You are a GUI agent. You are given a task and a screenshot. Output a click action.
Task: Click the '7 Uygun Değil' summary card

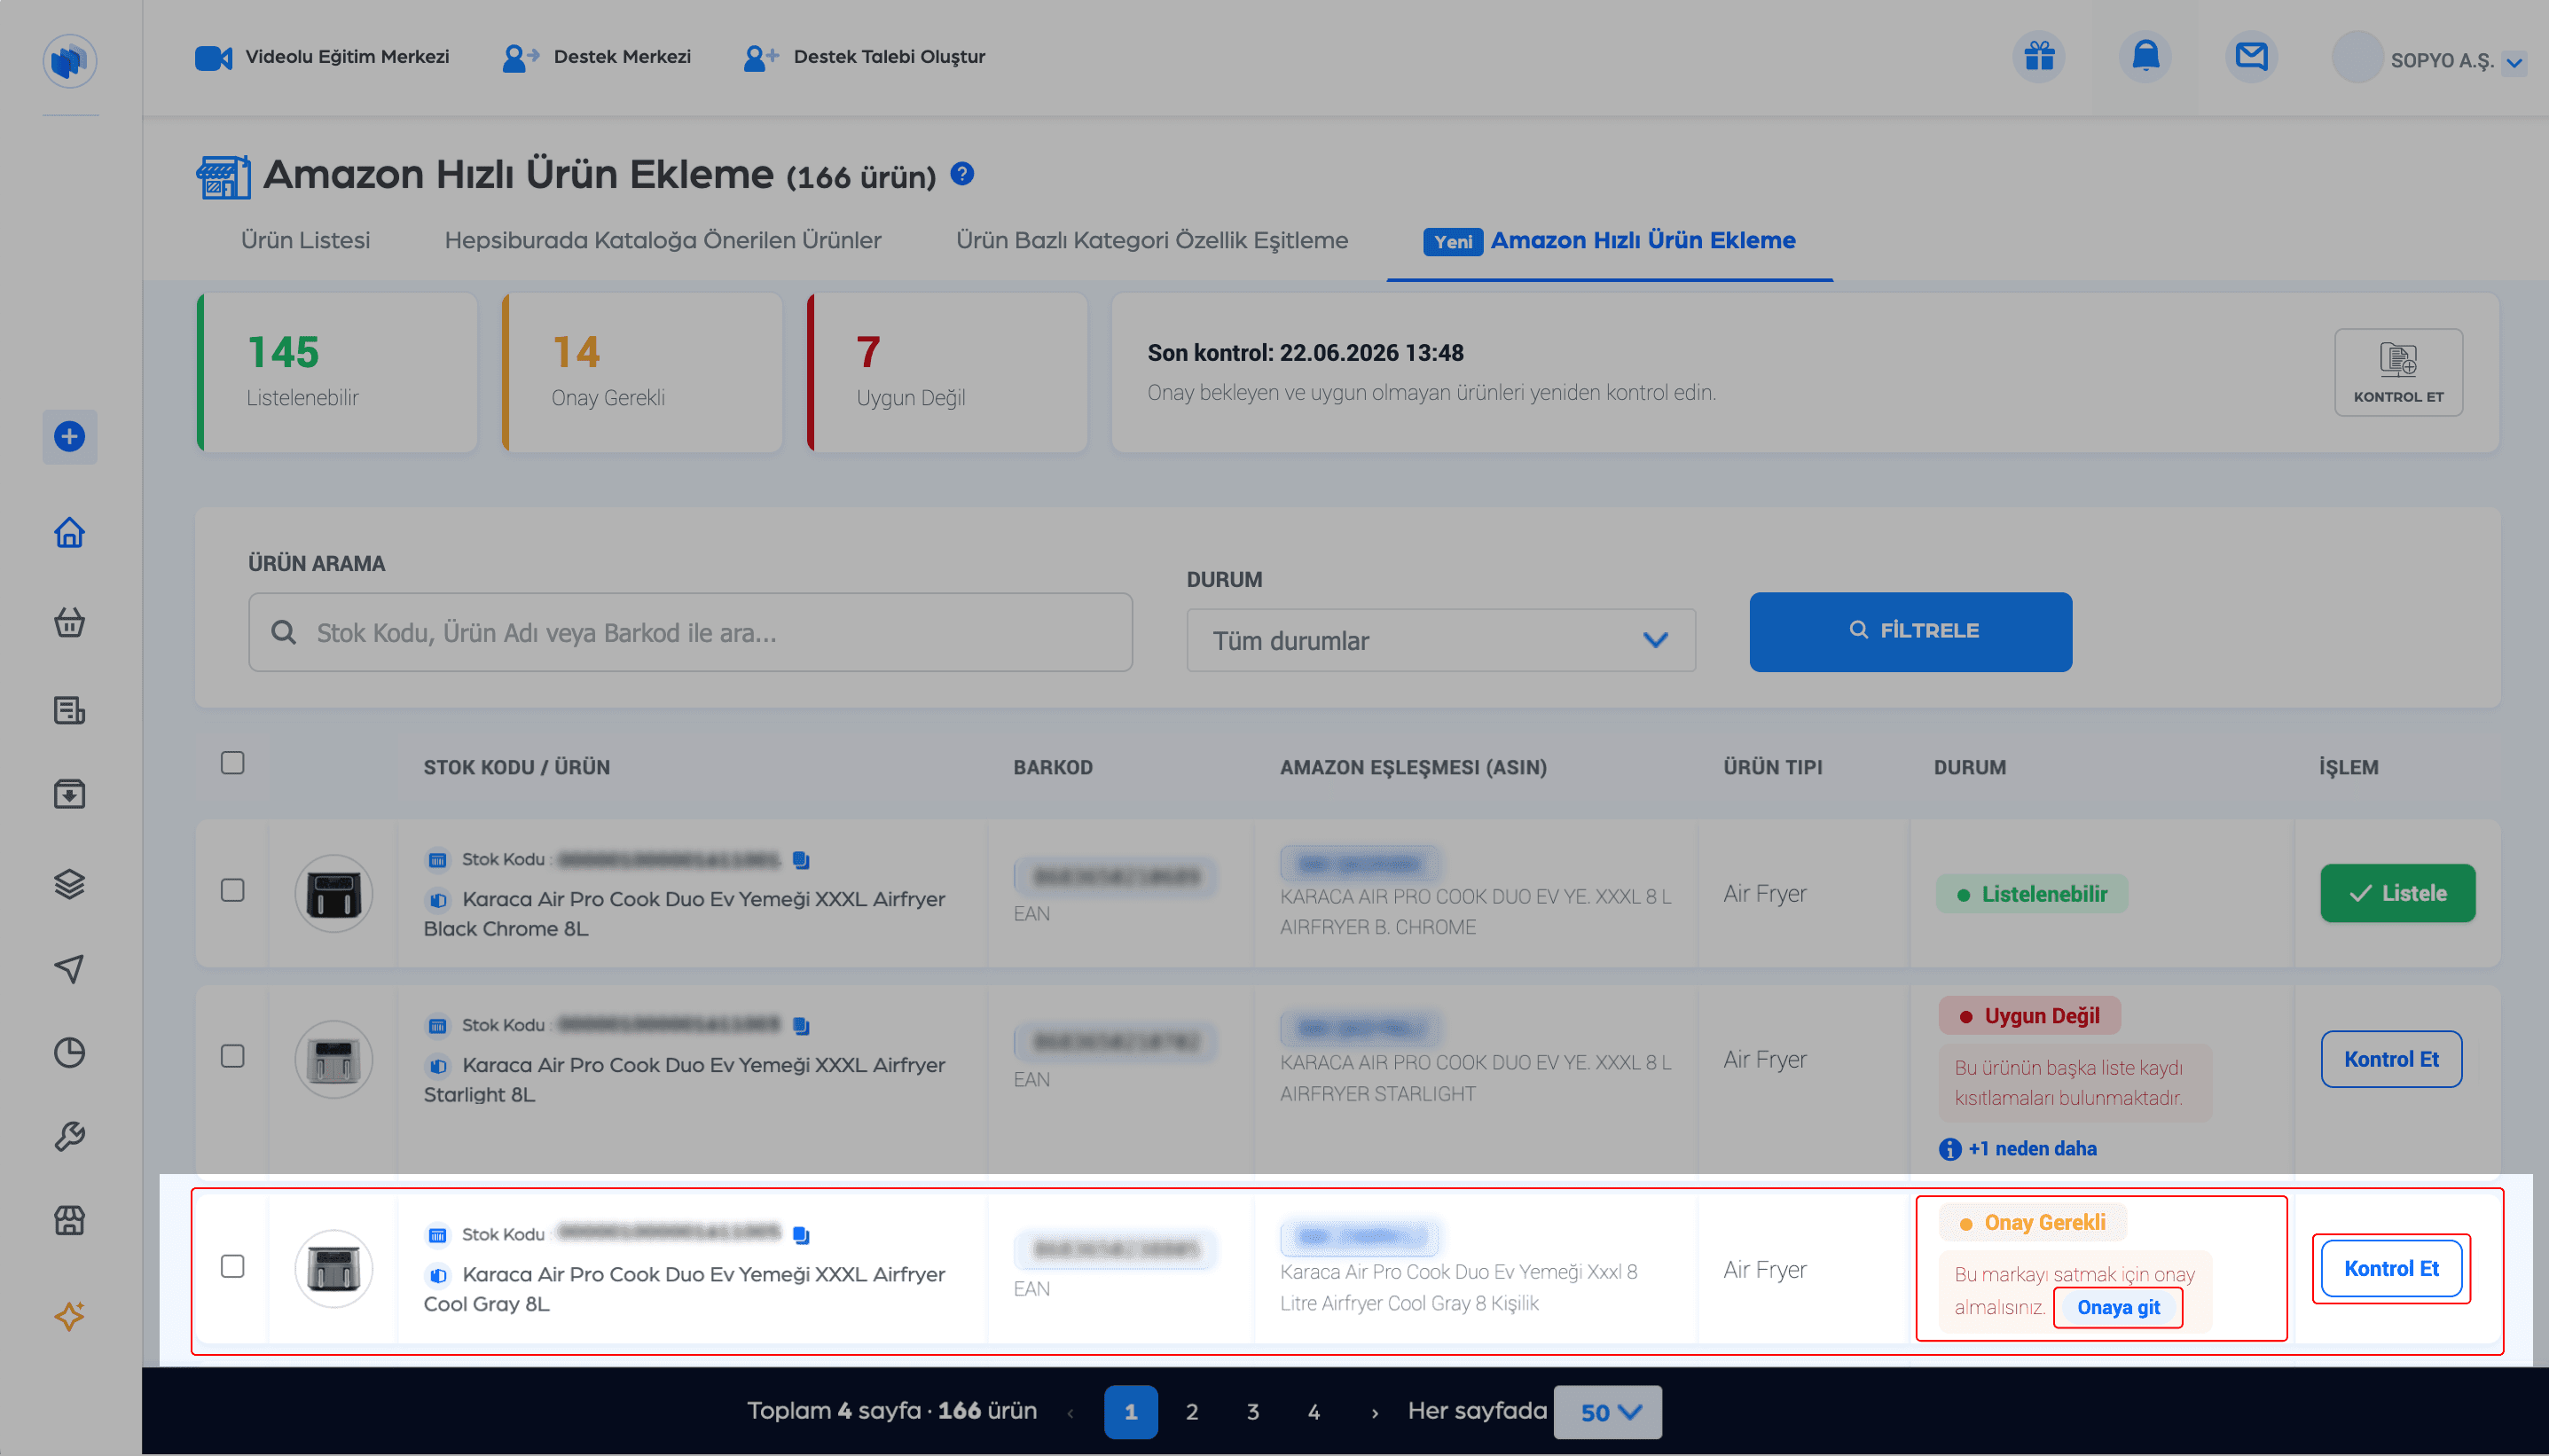tap(947, 372)
